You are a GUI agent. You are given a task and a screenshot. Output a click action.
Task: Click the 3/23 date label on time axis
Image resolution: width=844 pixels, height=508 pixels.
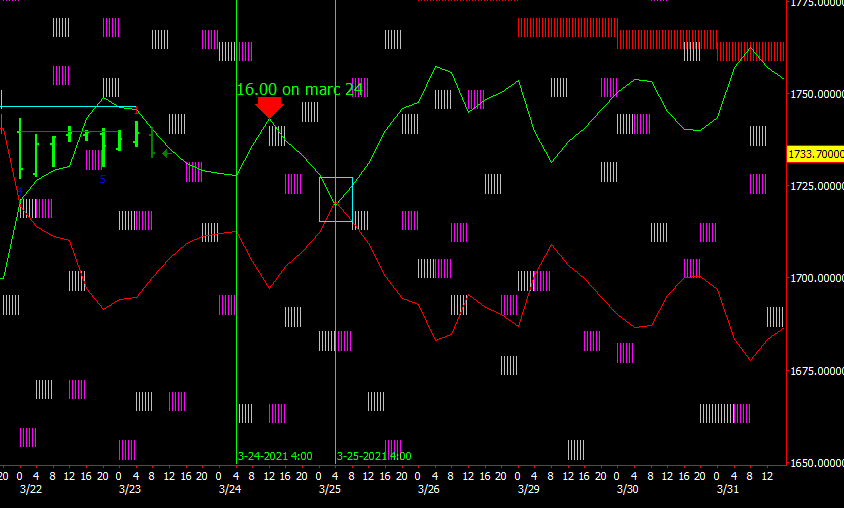click(130, 489)
